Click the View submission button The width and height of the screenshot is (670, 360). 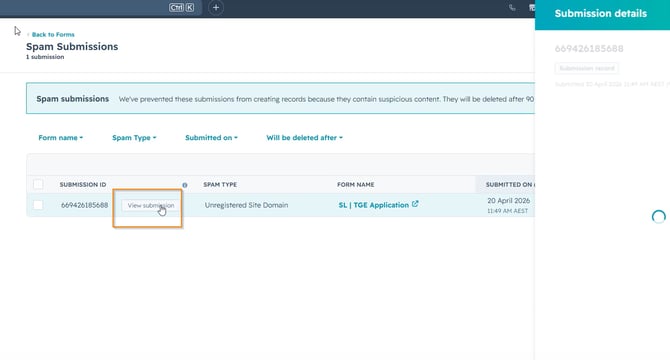[x=151, y=205]
